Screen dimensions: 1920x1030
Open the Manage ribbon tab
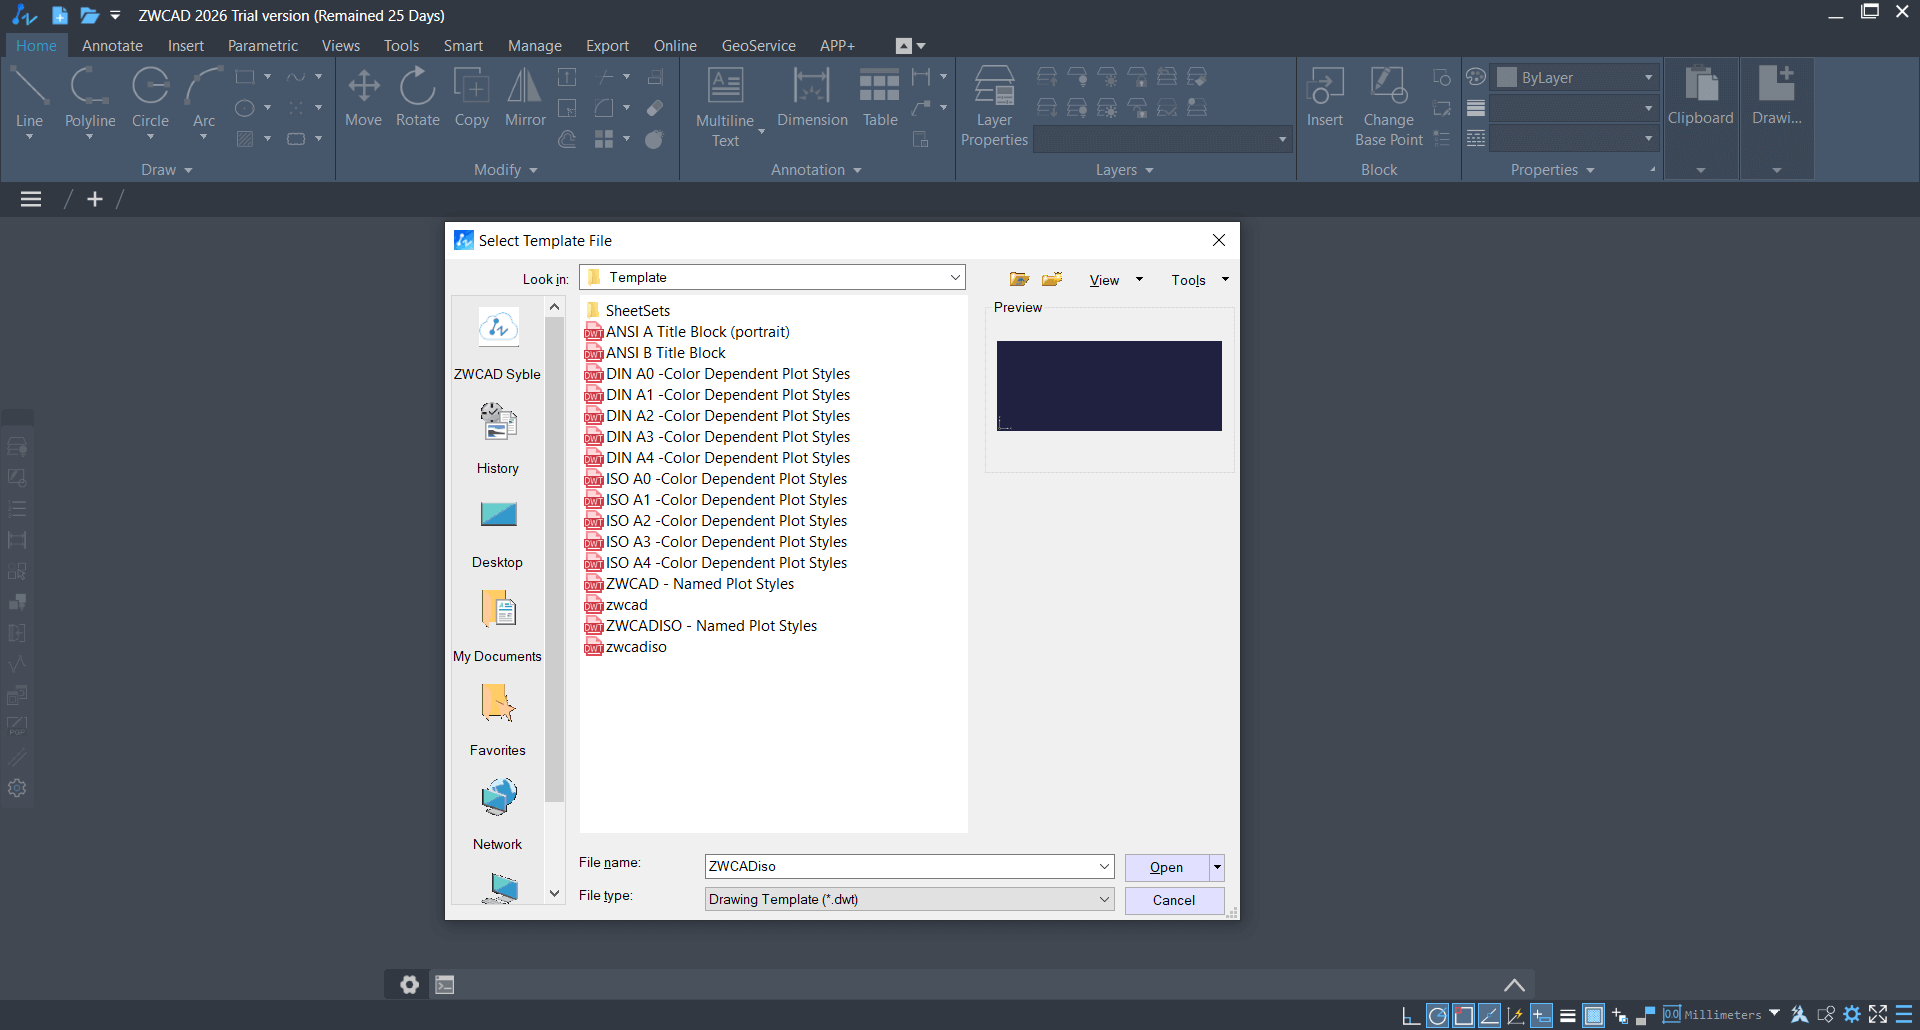coord(534,46)
